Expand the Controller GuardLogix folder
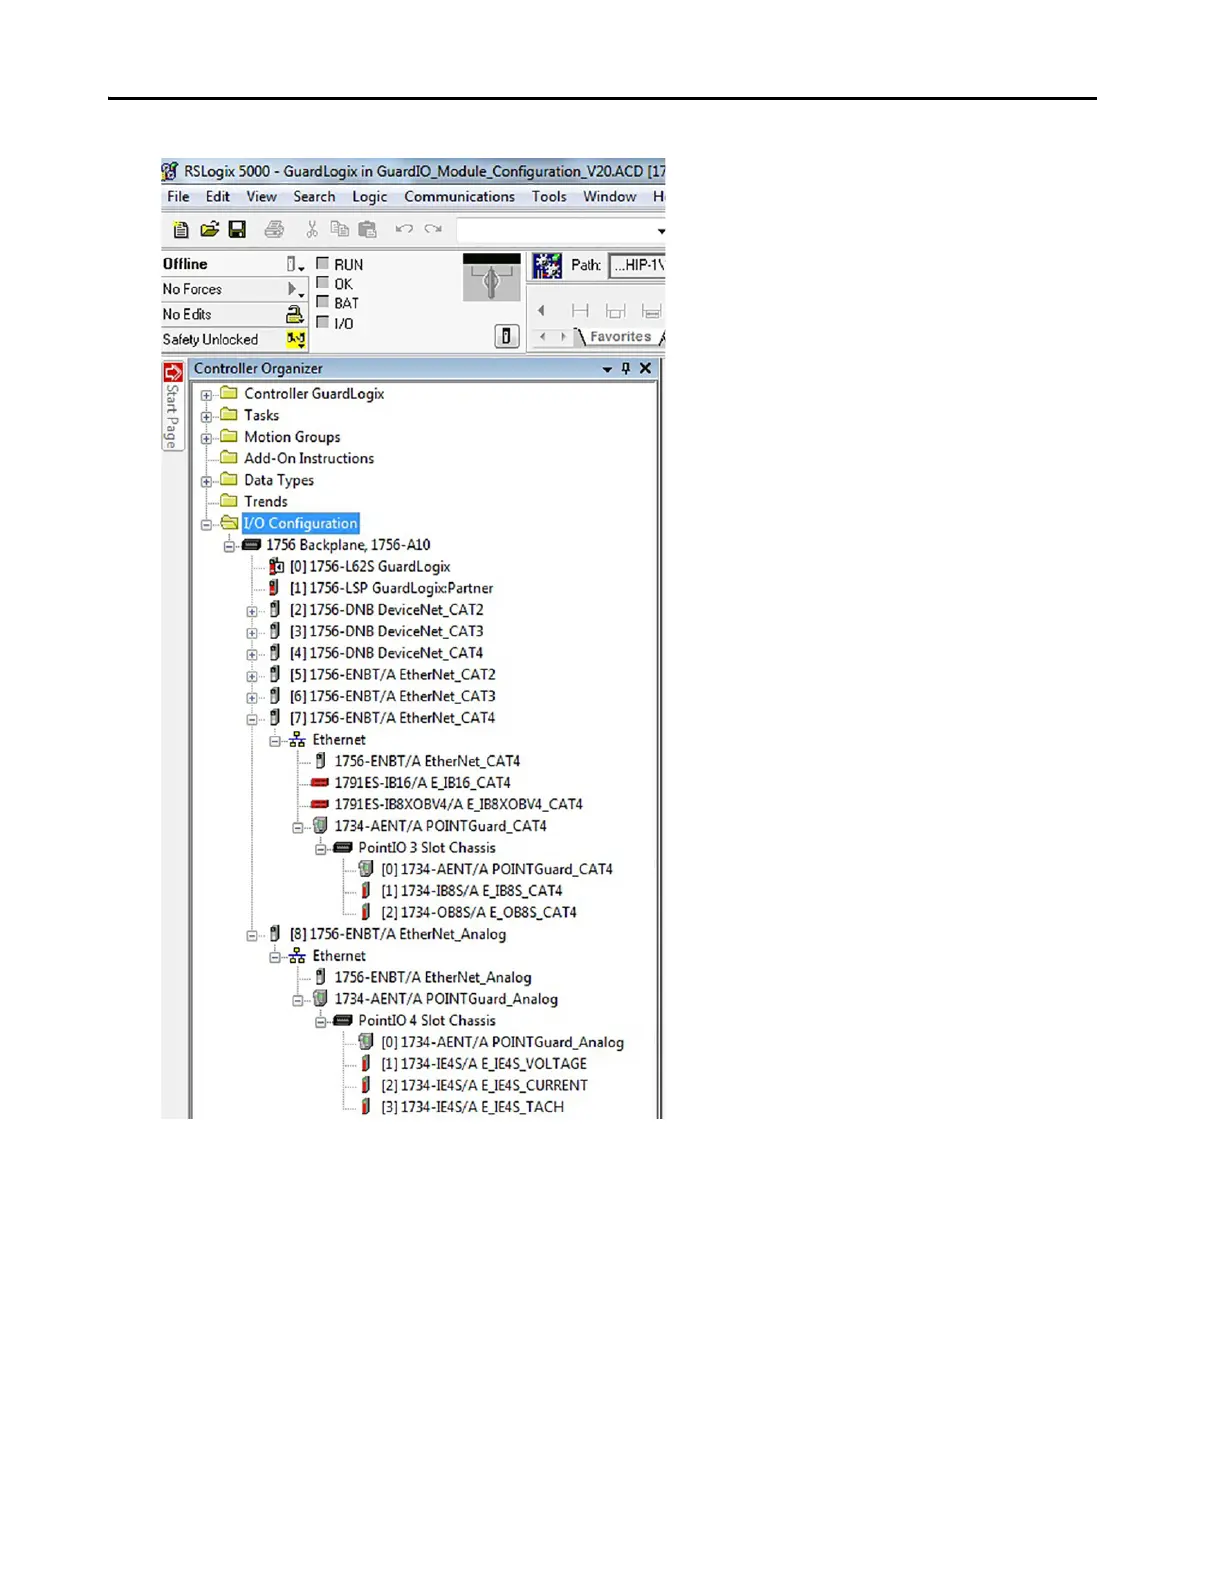Image resolution: width=1224 pixels, height=1584 pixels. point(207,395)
